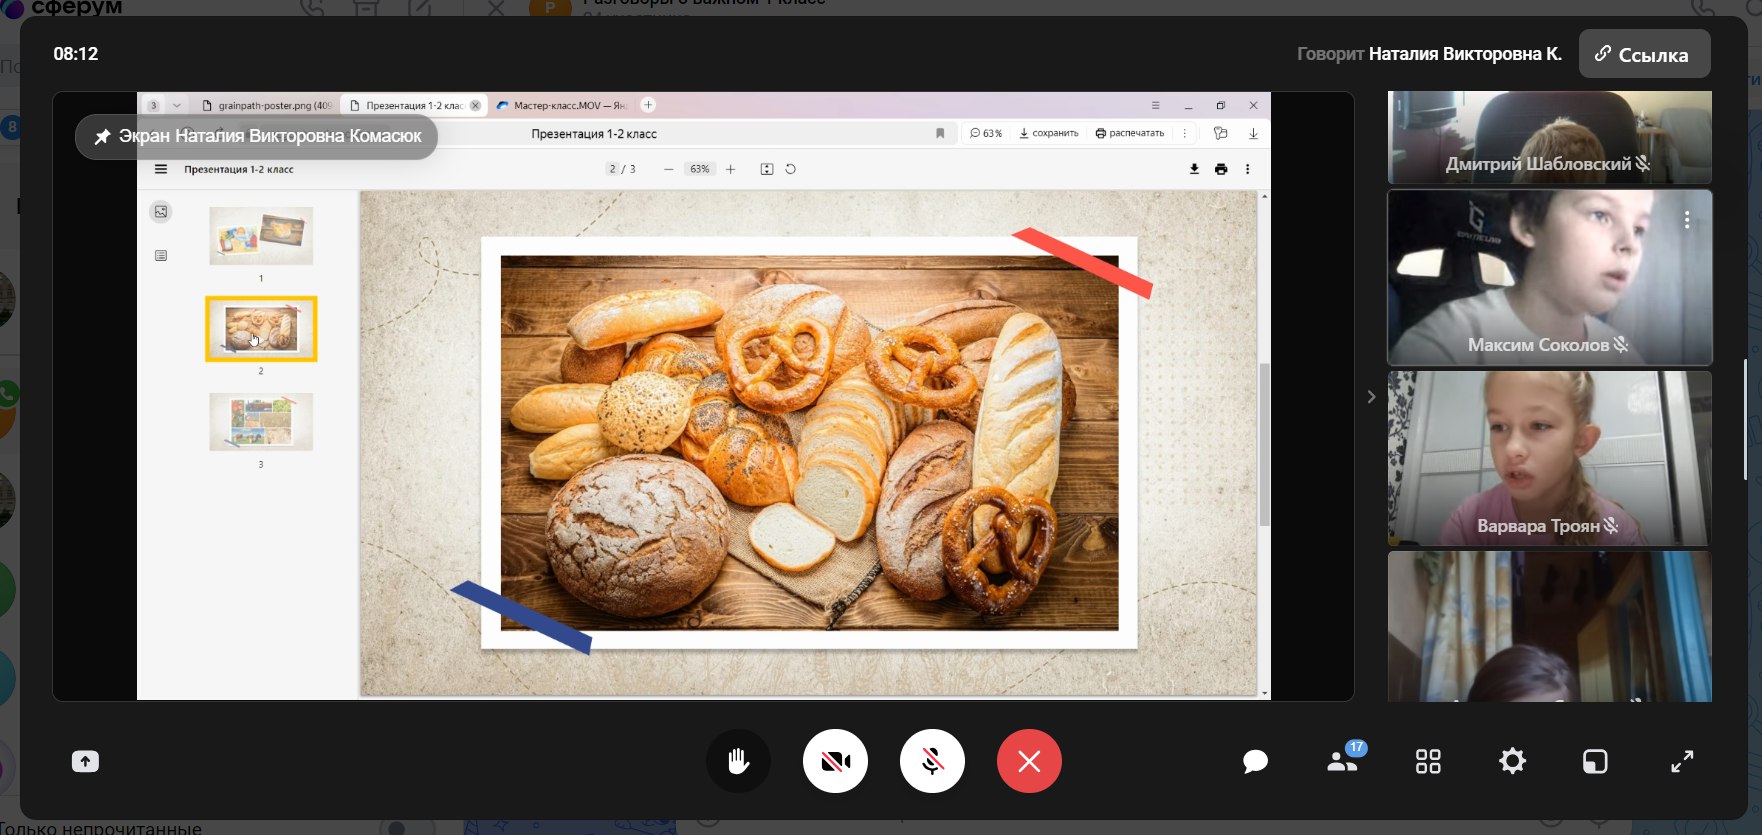Open a new browser tab
The height and width of the screenshot is (835, 1762).
coord(648,105)
